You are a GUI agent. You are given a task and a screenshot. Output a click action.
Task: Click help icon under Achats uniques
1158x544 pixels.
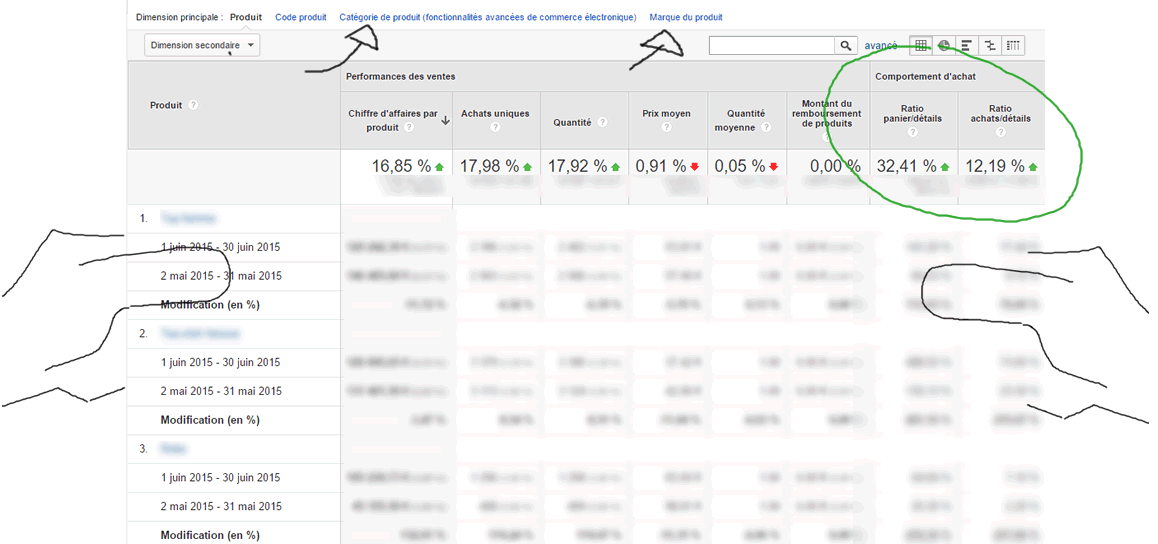point(495,128)
